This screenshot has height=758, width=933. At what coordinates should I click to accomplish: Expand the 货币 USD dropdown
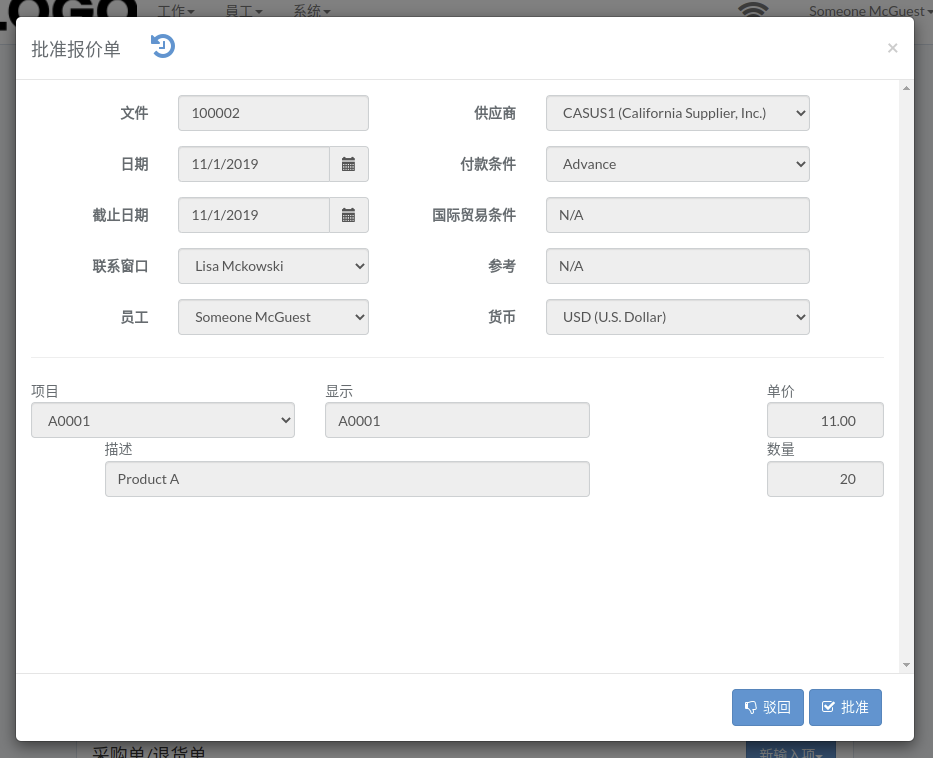tap(678, 317)
